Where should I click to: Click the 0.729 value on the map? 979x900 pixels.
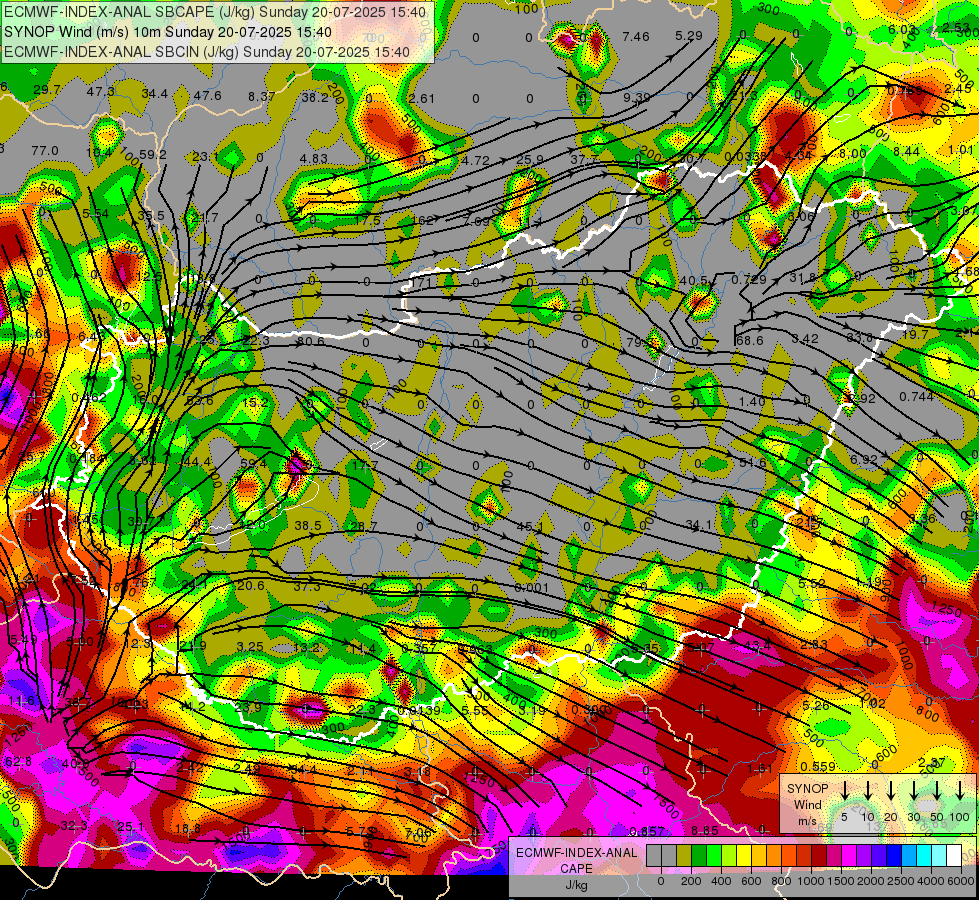click(x=749, y=279)
